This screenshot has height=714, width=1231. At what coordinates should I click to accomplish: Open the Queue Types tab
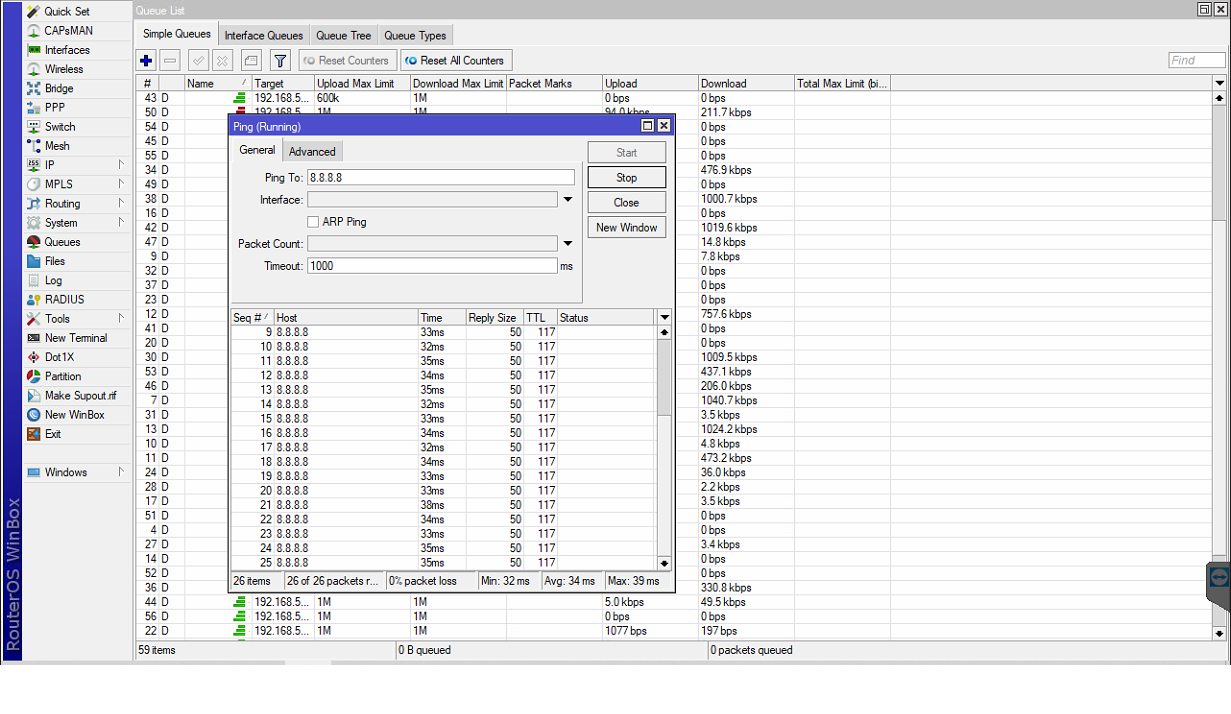415,36
